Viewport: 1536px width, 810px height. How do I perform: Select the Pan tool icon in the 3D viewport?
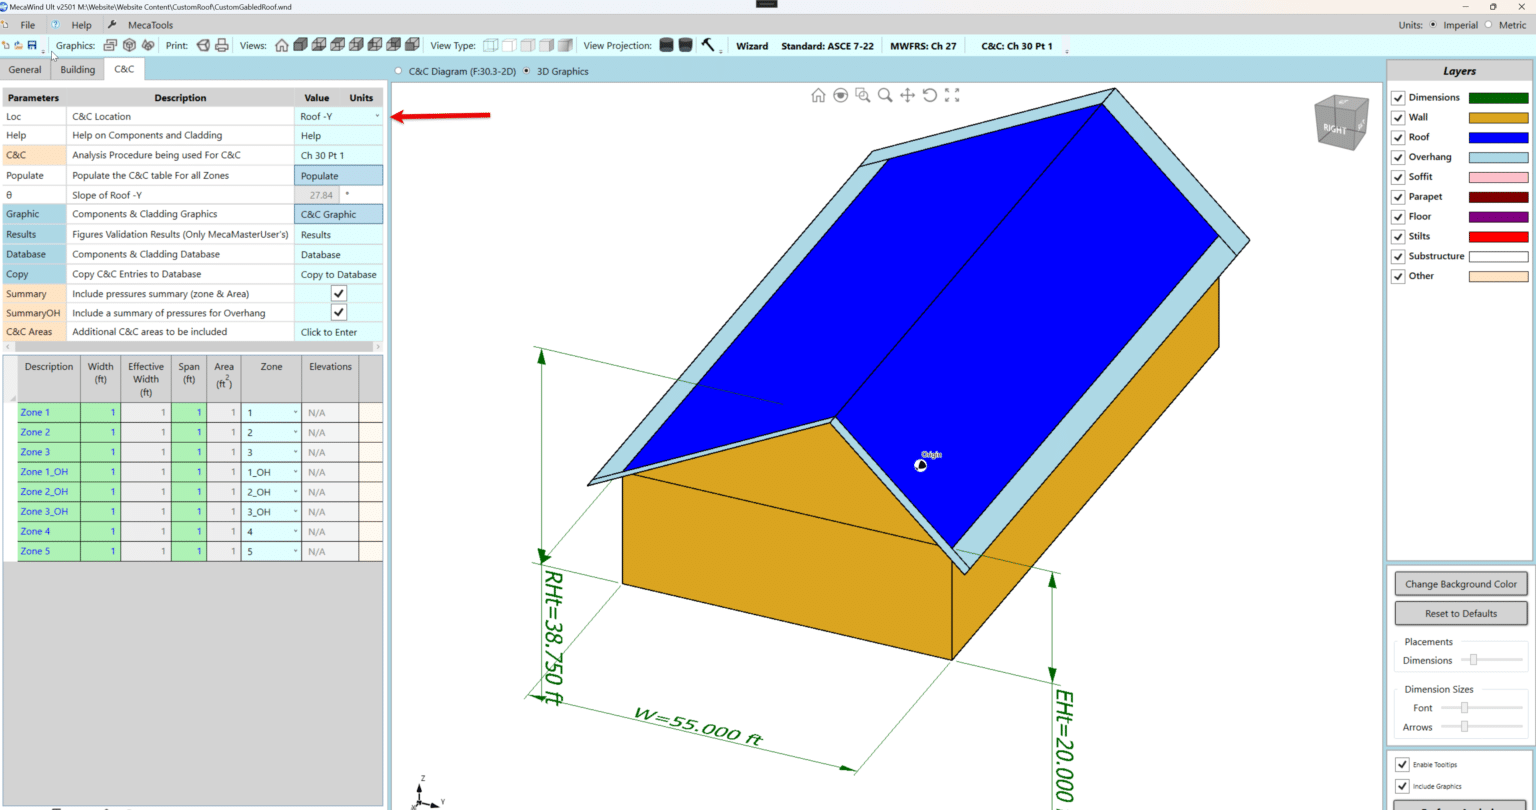tap(906, 95)
